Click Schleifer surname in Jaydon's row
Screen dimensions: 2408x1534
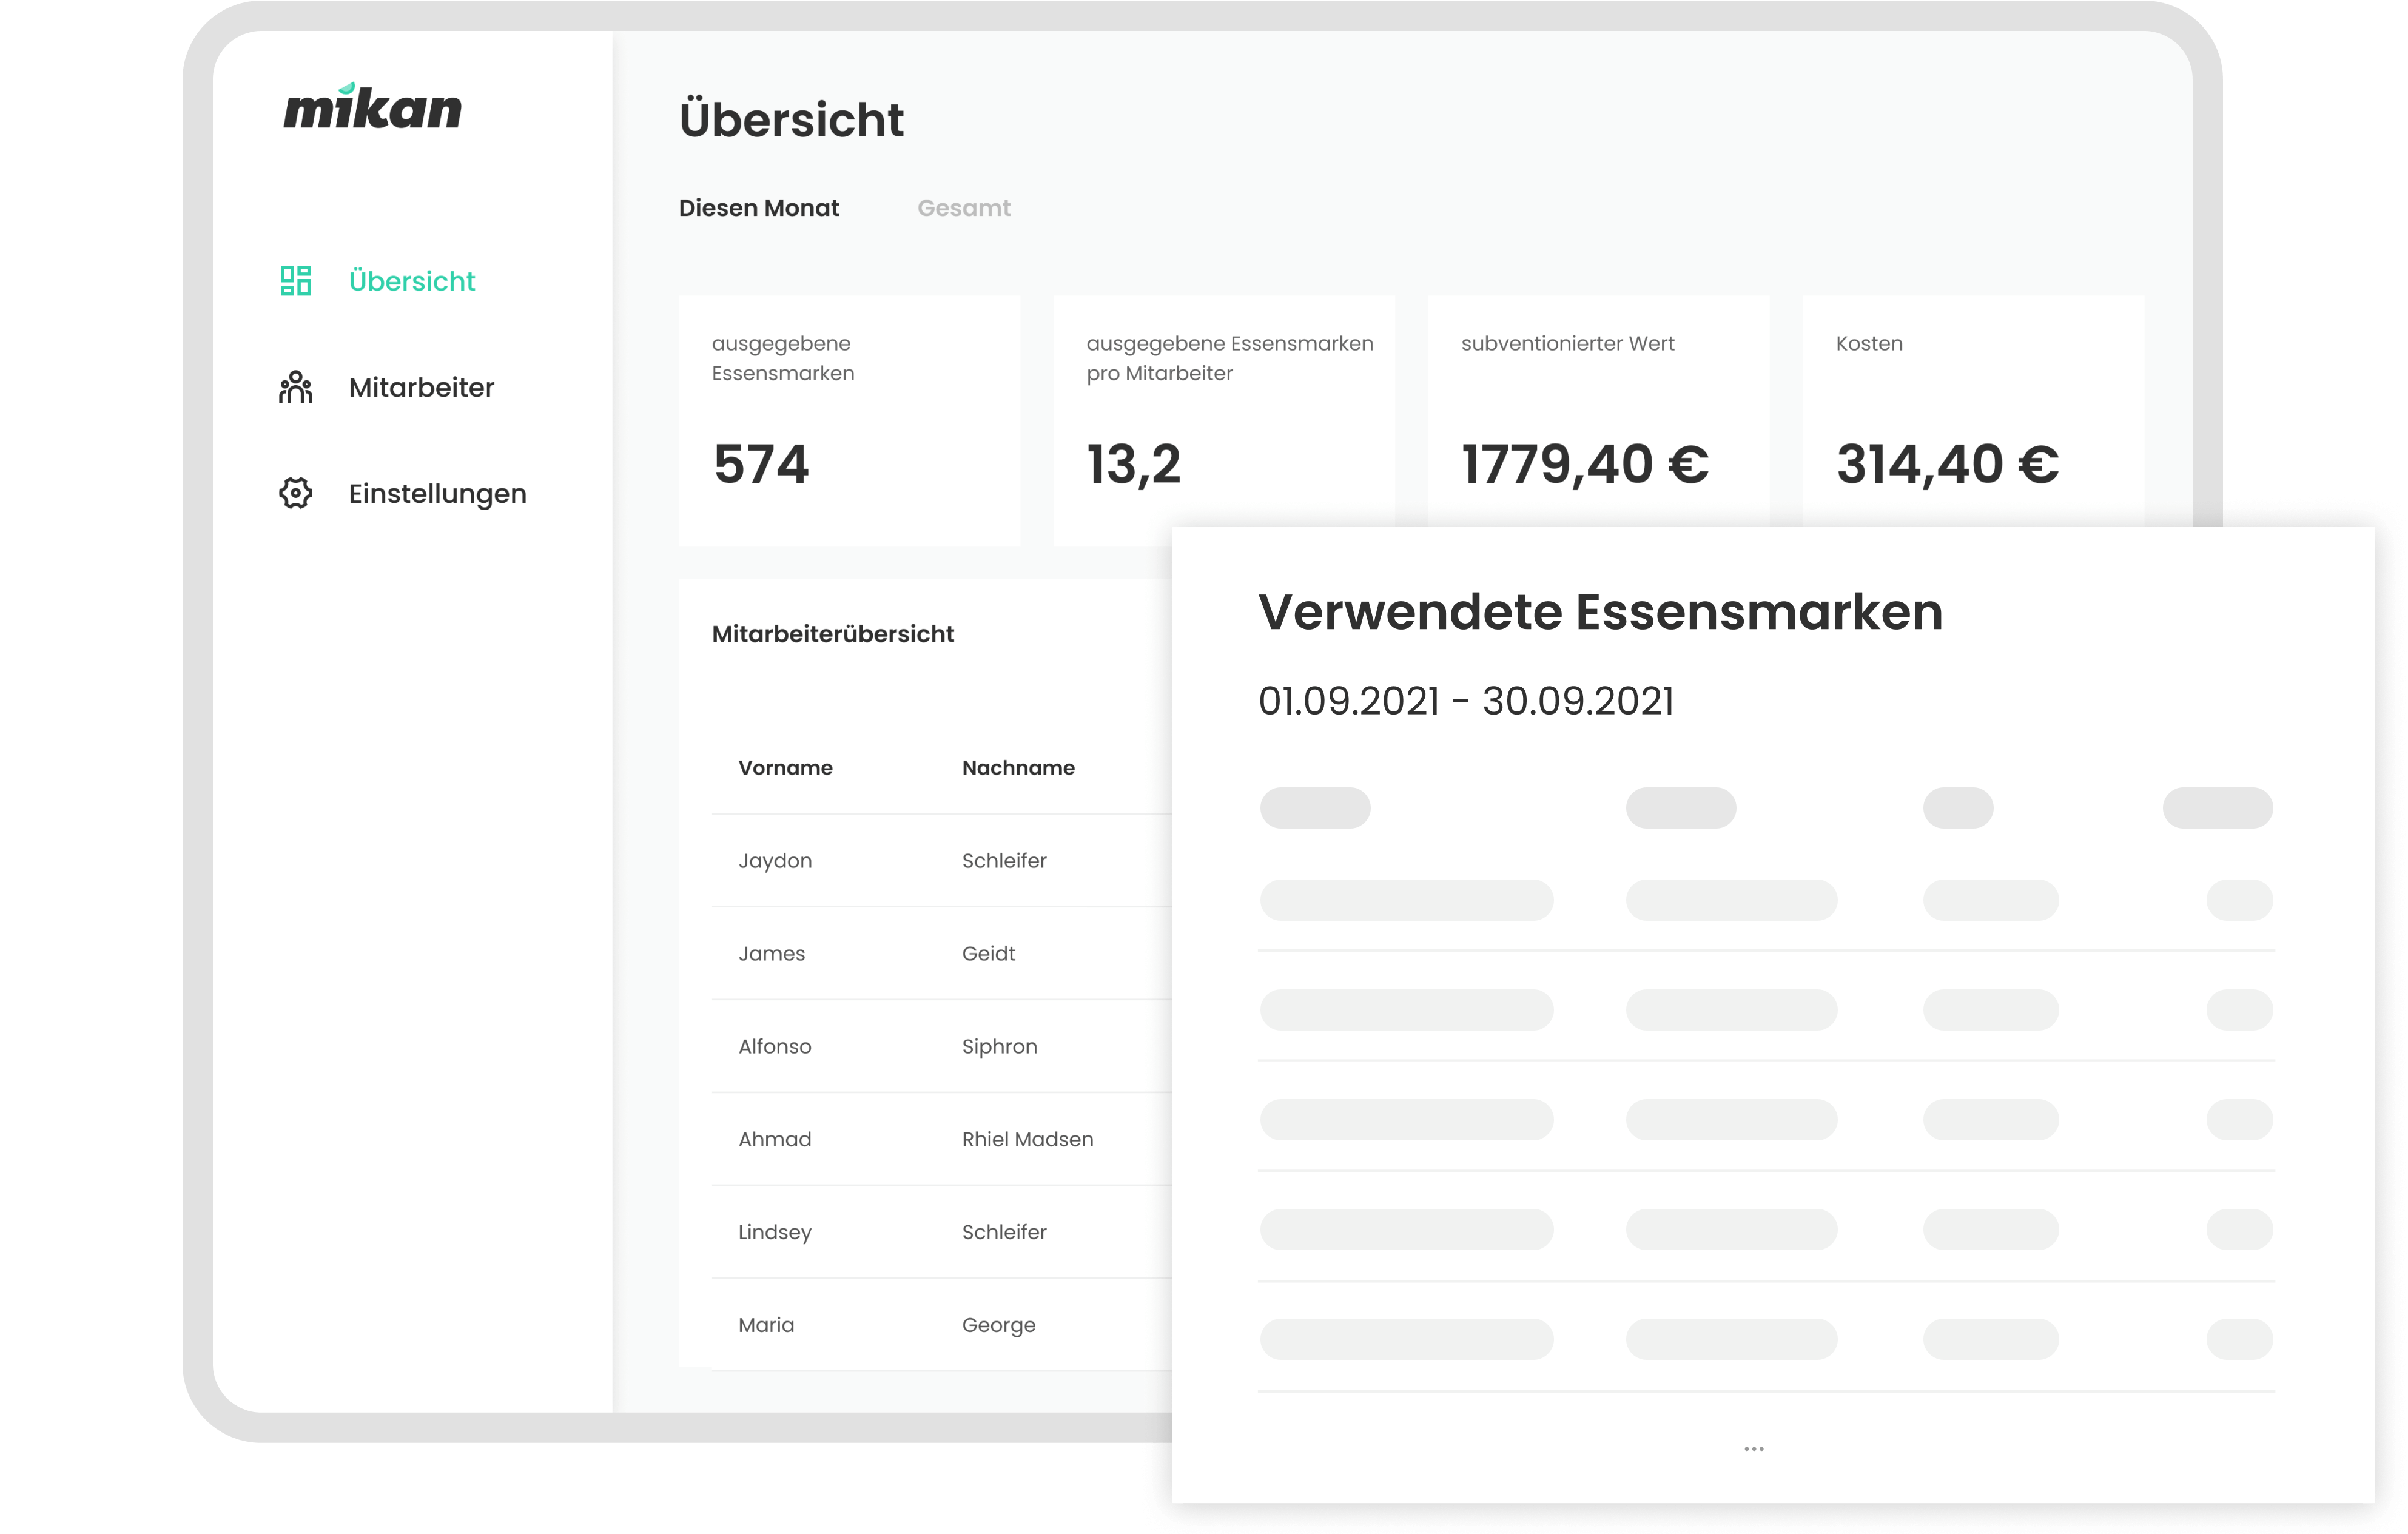[1004, 861]
